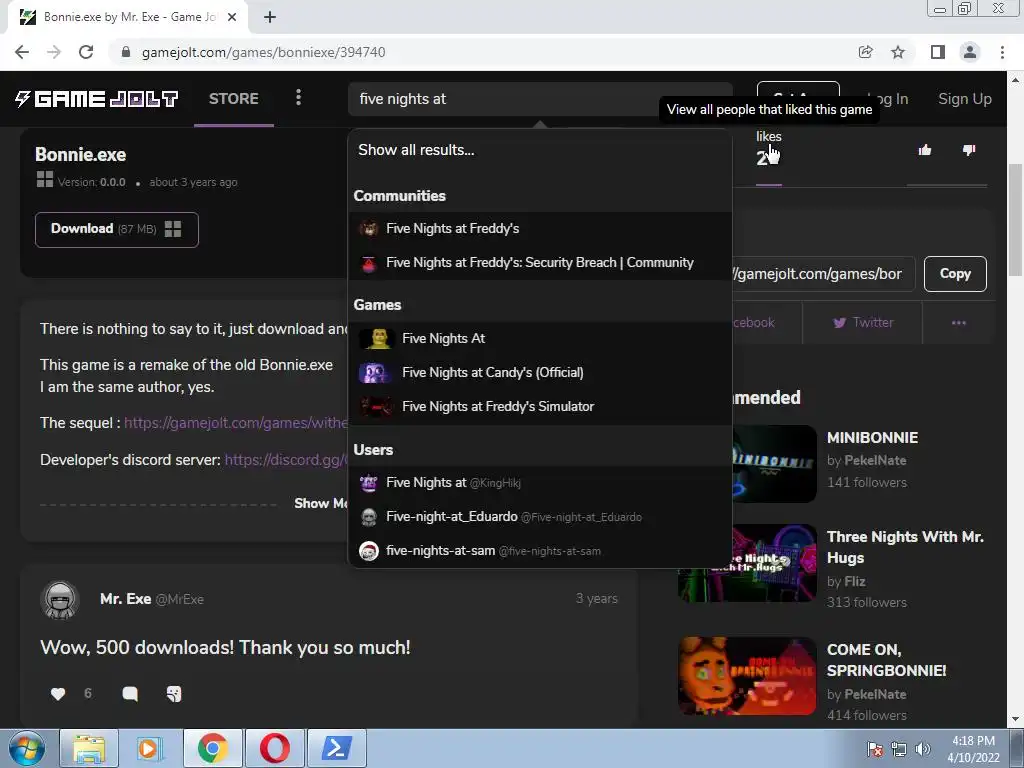Open the three-dot menu next to STORE
The width and height of the screenshot is (1024, 768).
tap(298, 98)
